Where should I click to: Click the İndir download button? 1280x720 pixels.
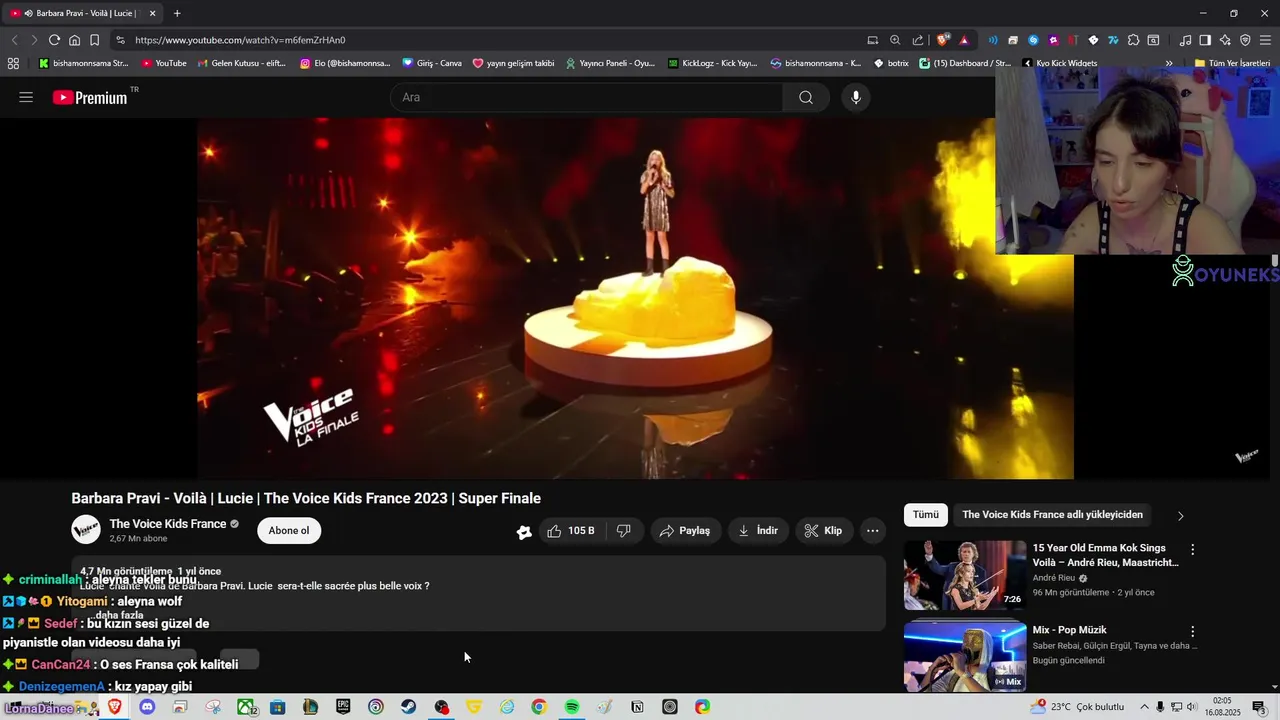click(758, 531)
